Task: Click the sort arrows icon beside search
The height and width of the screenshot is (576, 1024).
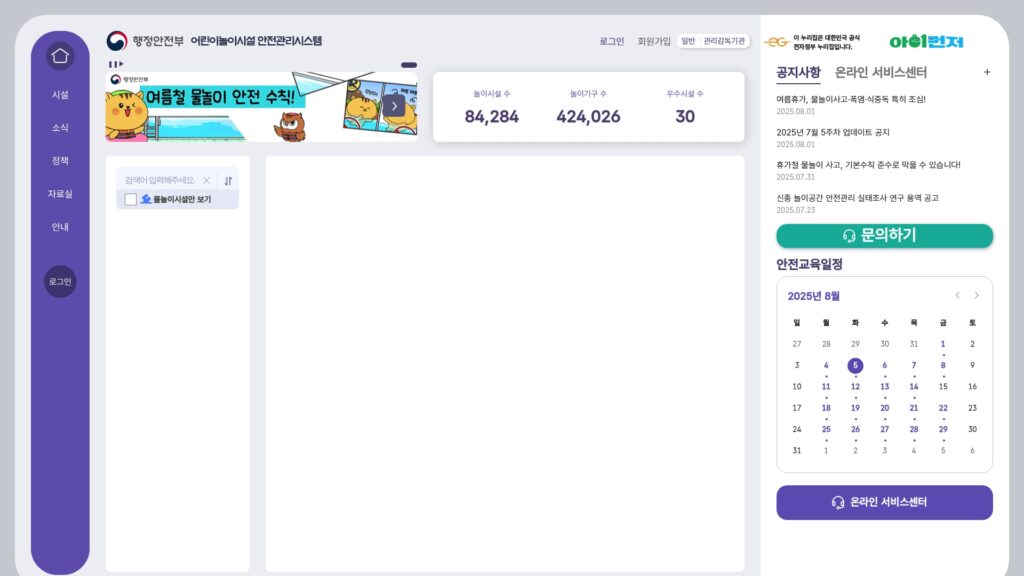Action: pos(228,181)
